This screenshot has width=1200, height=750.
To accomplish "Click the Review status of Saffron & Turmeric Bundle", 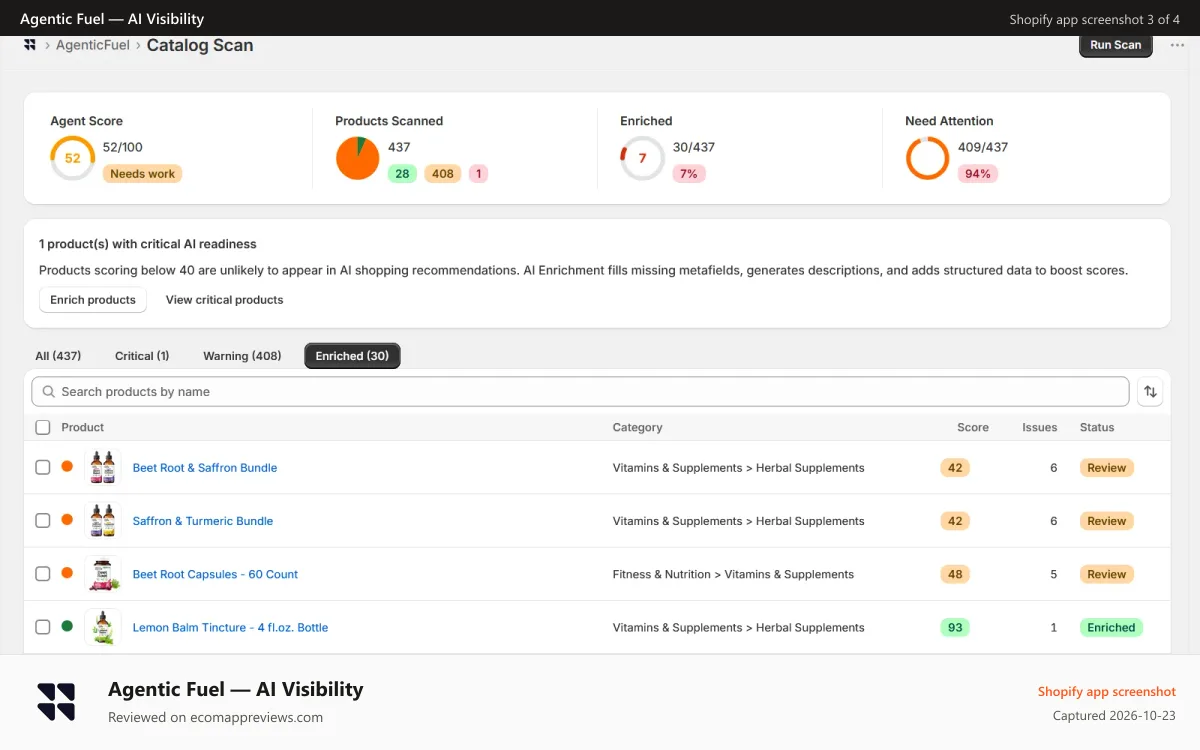I will tap(1107, 520).
